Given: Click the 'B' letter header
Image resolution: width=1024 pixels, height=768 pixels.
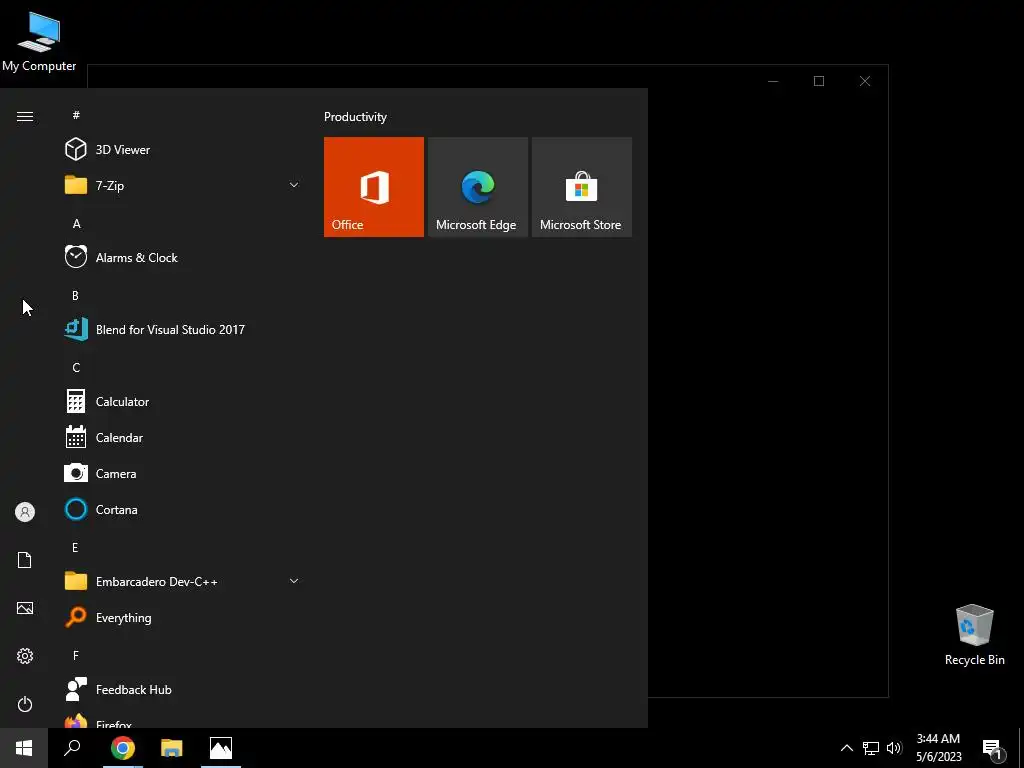Looking at the screenshot, I should [x=75, y=296].
